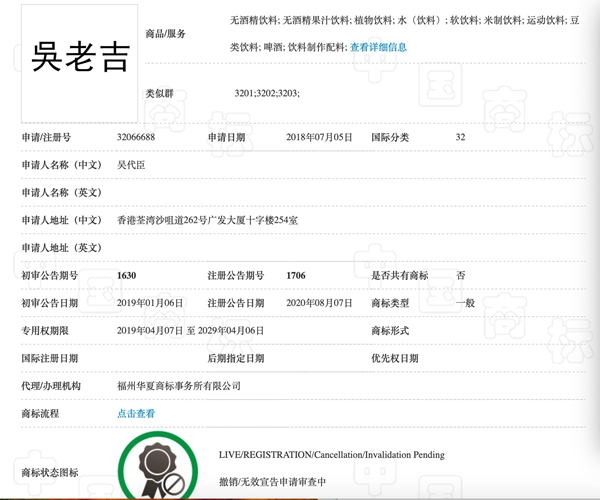This screenshot has width=600, height=500.
Task: Click the similar group codes 3201;3202;3203
Action: coord(266,93)
